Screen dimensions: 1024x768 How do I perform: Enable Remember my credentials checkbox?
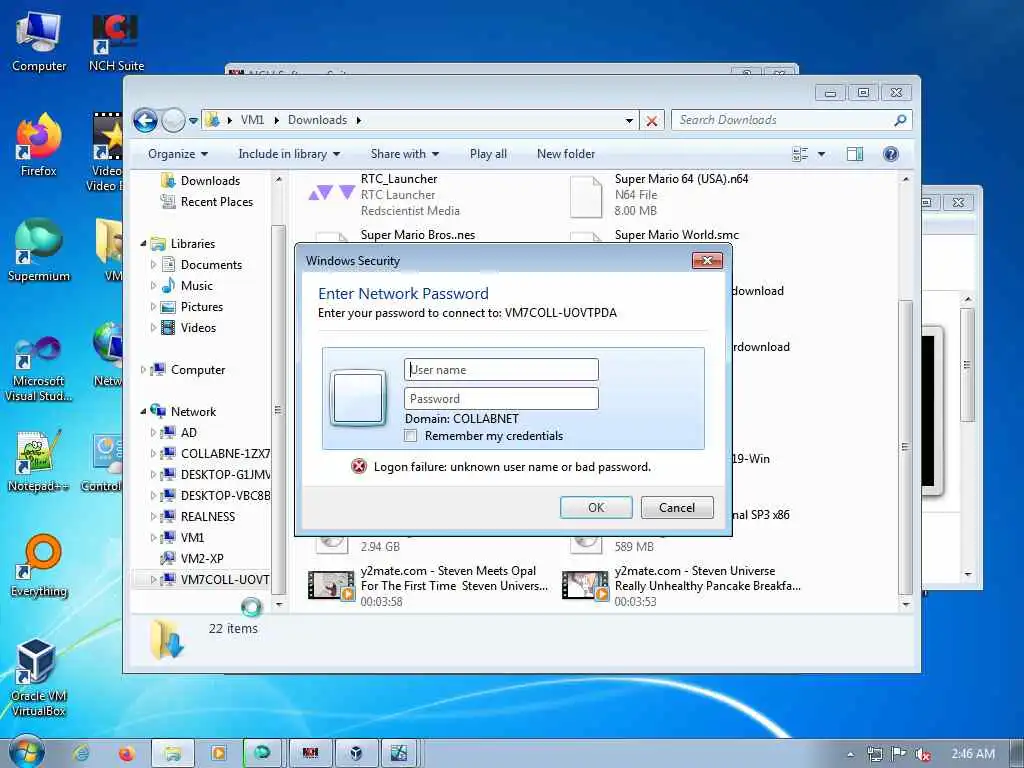pos(411,436)
